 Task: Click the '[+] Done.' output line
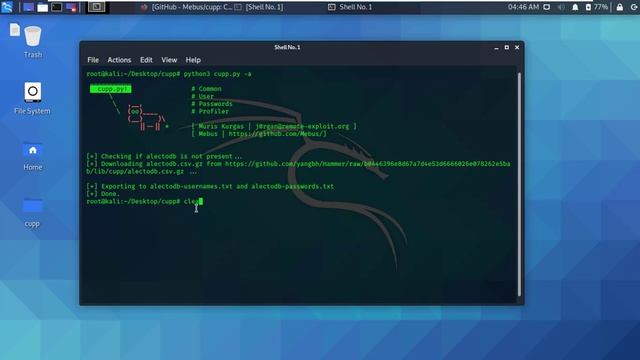click(x=103, y=194)
